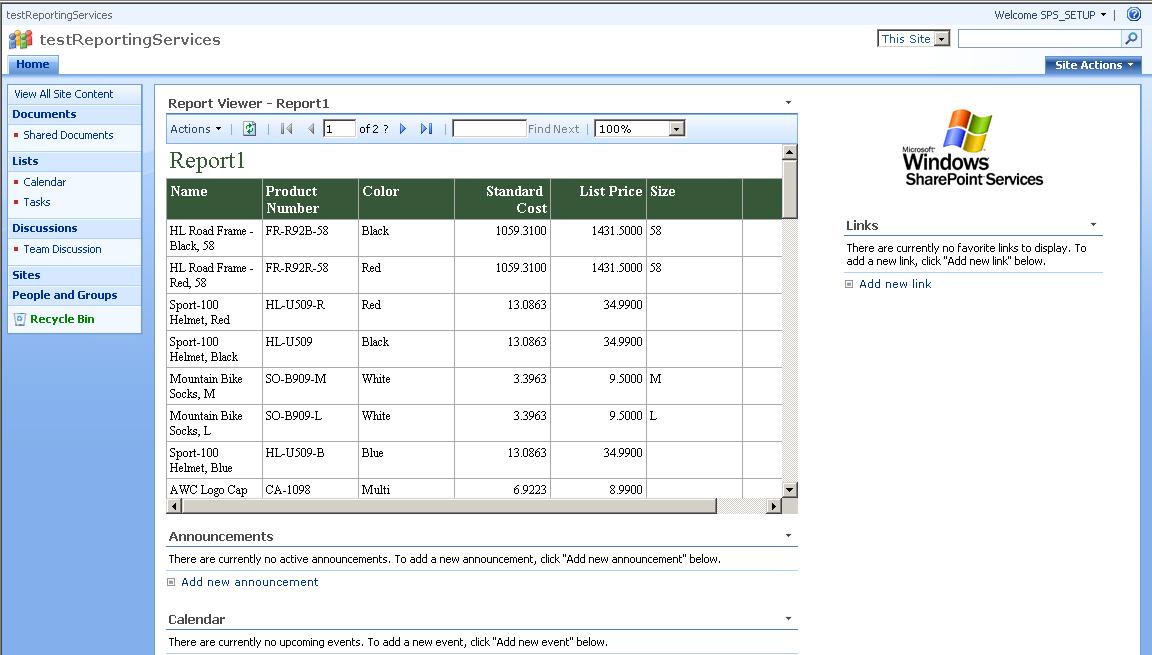
Task: Click the site search text box
Action: [x=1040, y=38]
